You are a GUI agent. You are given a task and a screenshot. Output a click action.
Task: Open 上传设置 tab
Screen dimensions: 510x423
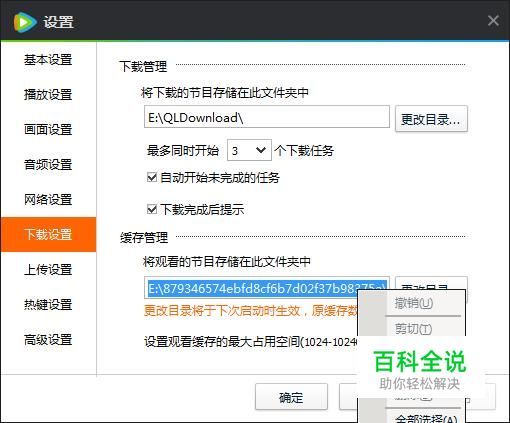pyautogui.click(x=48, y=269)
